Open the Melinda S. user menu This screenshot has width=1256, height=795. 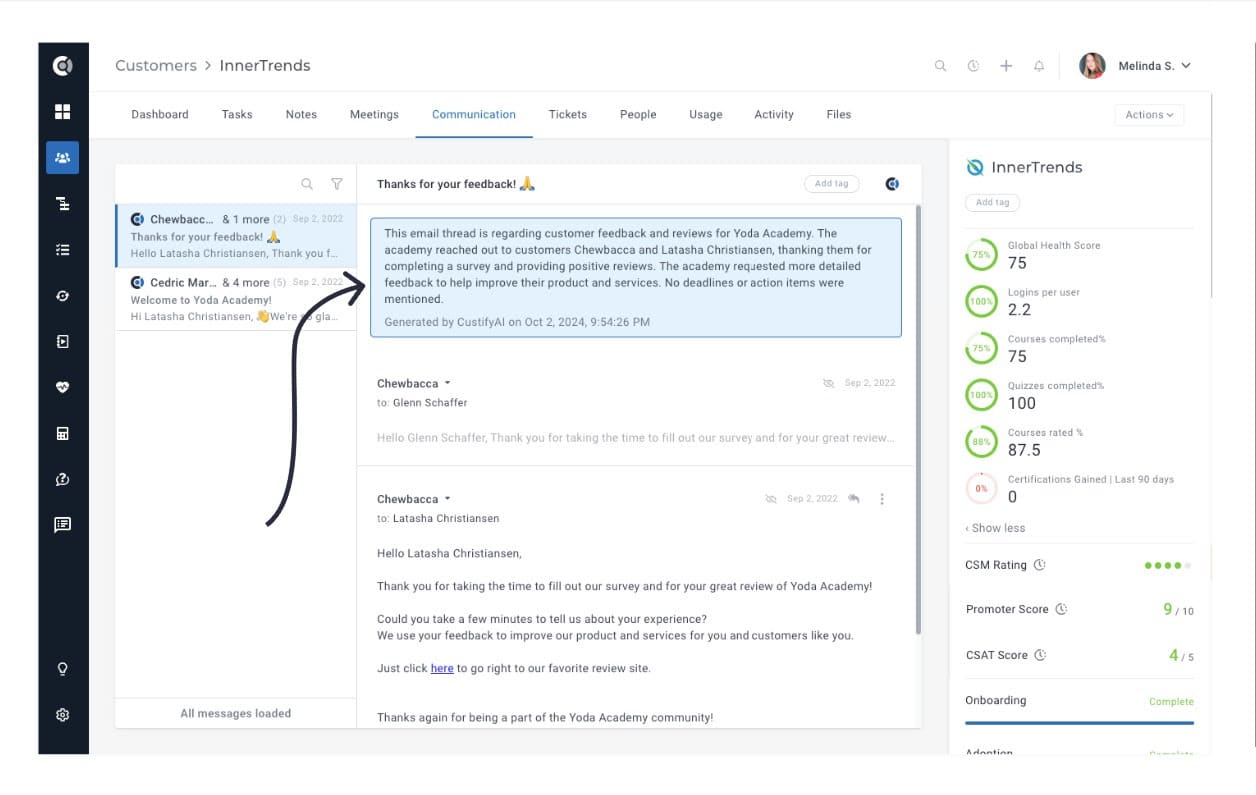(x=1154, y=66)
